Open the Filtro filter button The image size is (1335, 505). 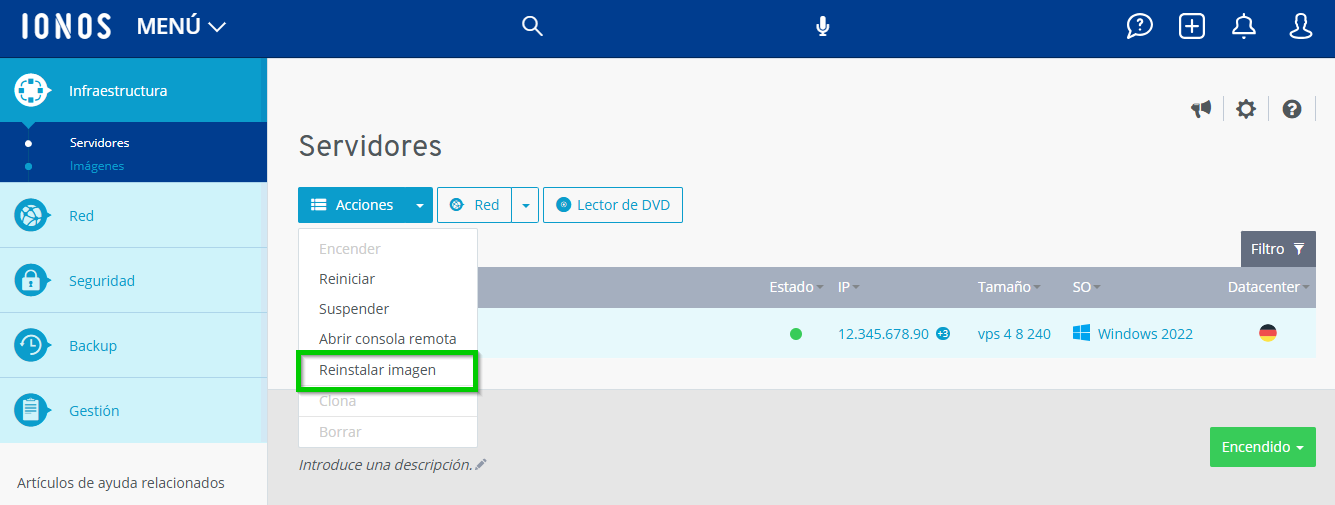(1277, 249)
